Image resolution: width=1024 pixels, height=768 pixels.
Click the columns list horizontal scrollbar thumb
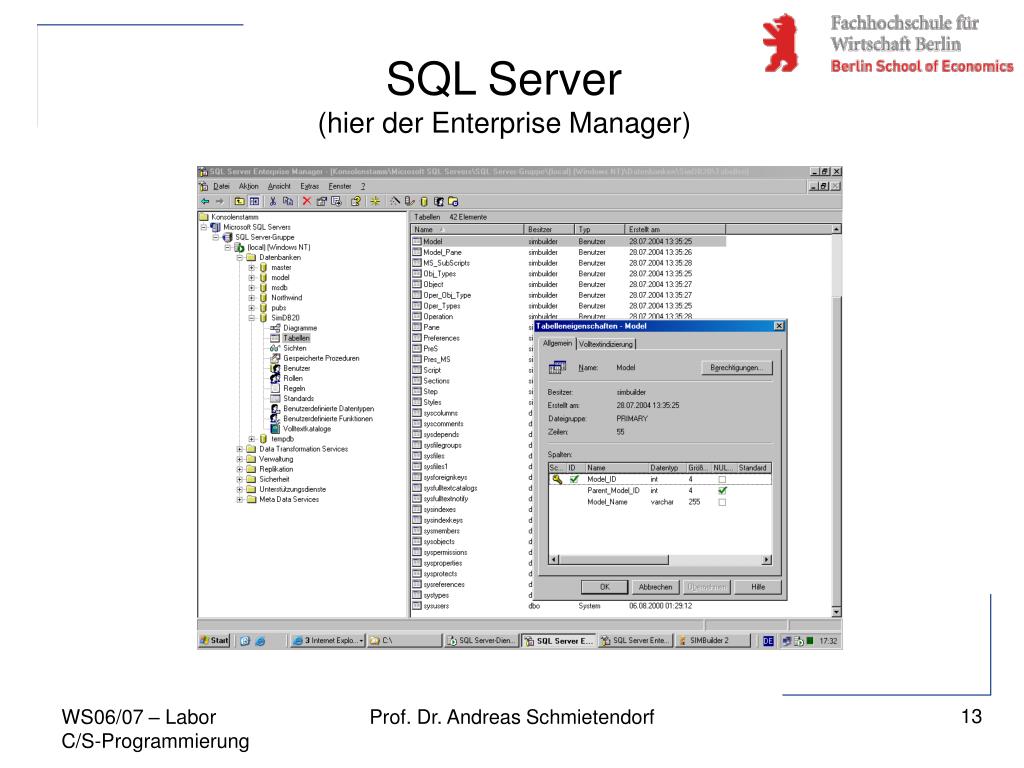[x=614, y=560]
